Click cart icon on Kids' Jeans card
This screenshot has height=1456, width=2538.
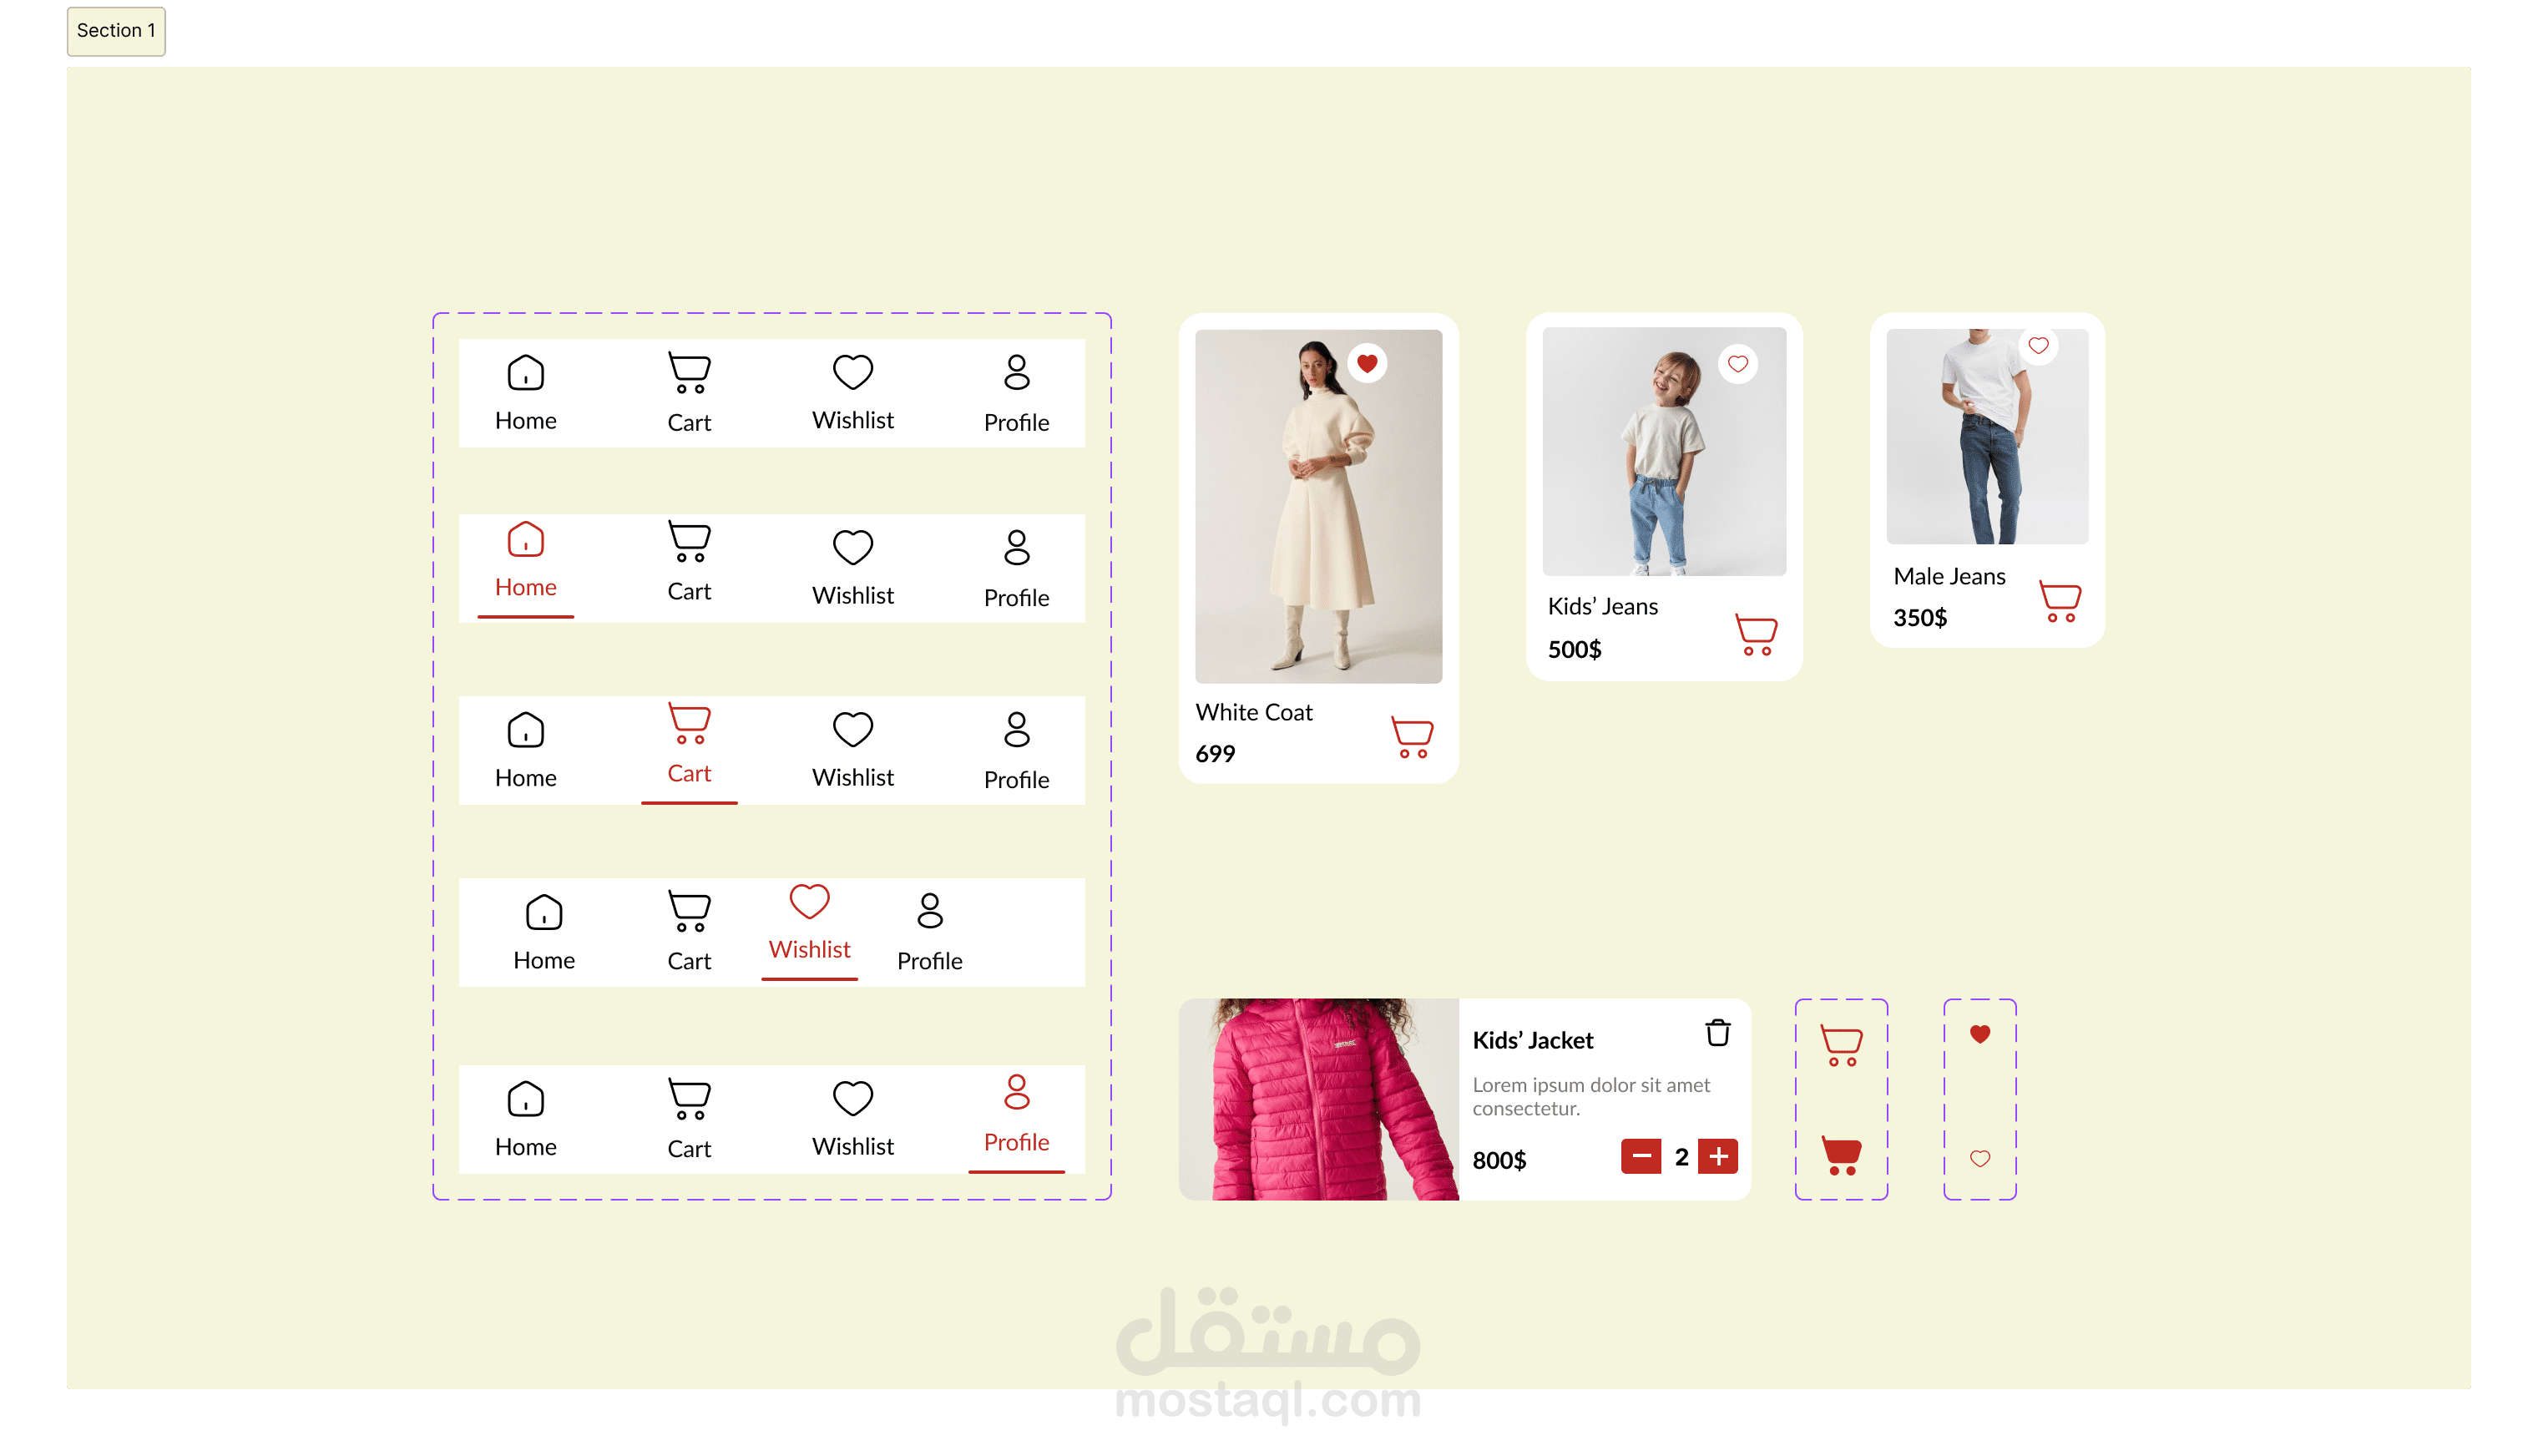(x=1755, y=634)
